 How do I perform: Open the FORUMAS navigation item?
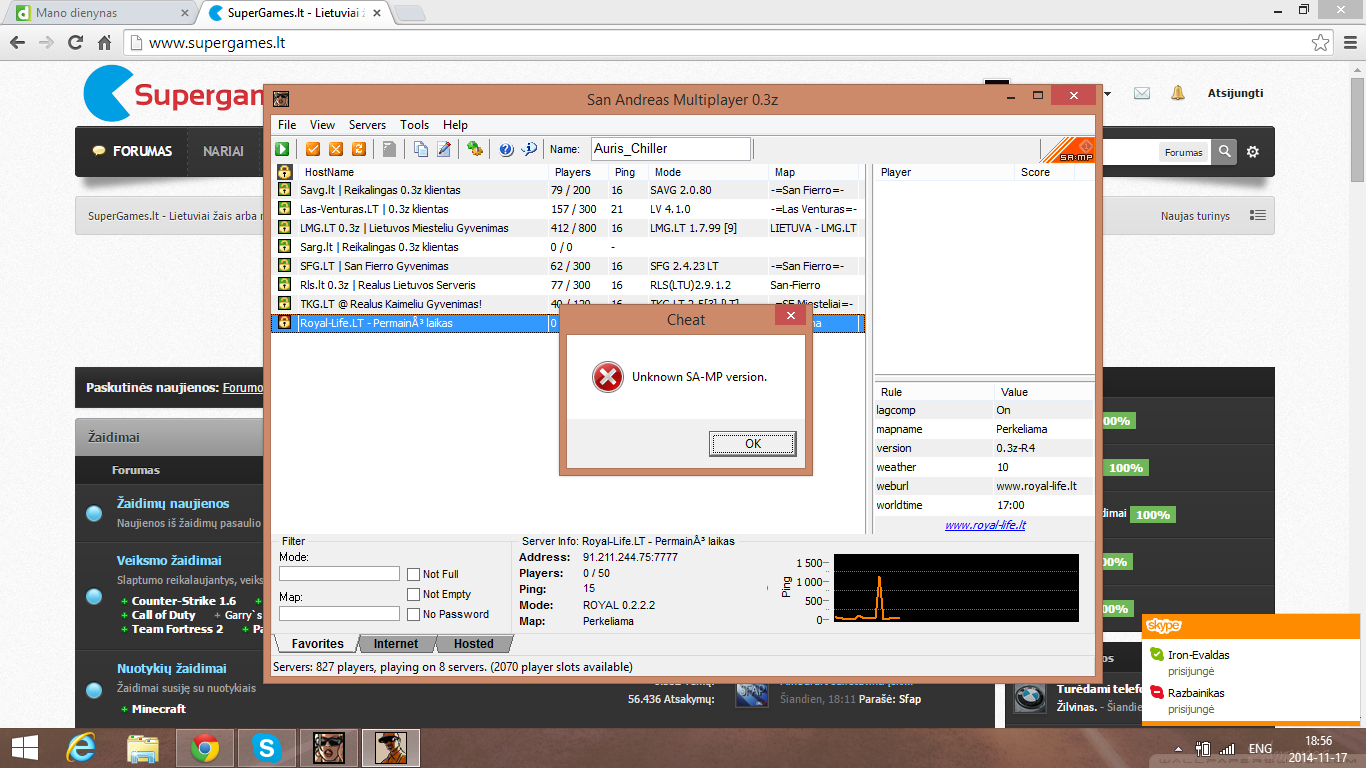coord(133,151)
